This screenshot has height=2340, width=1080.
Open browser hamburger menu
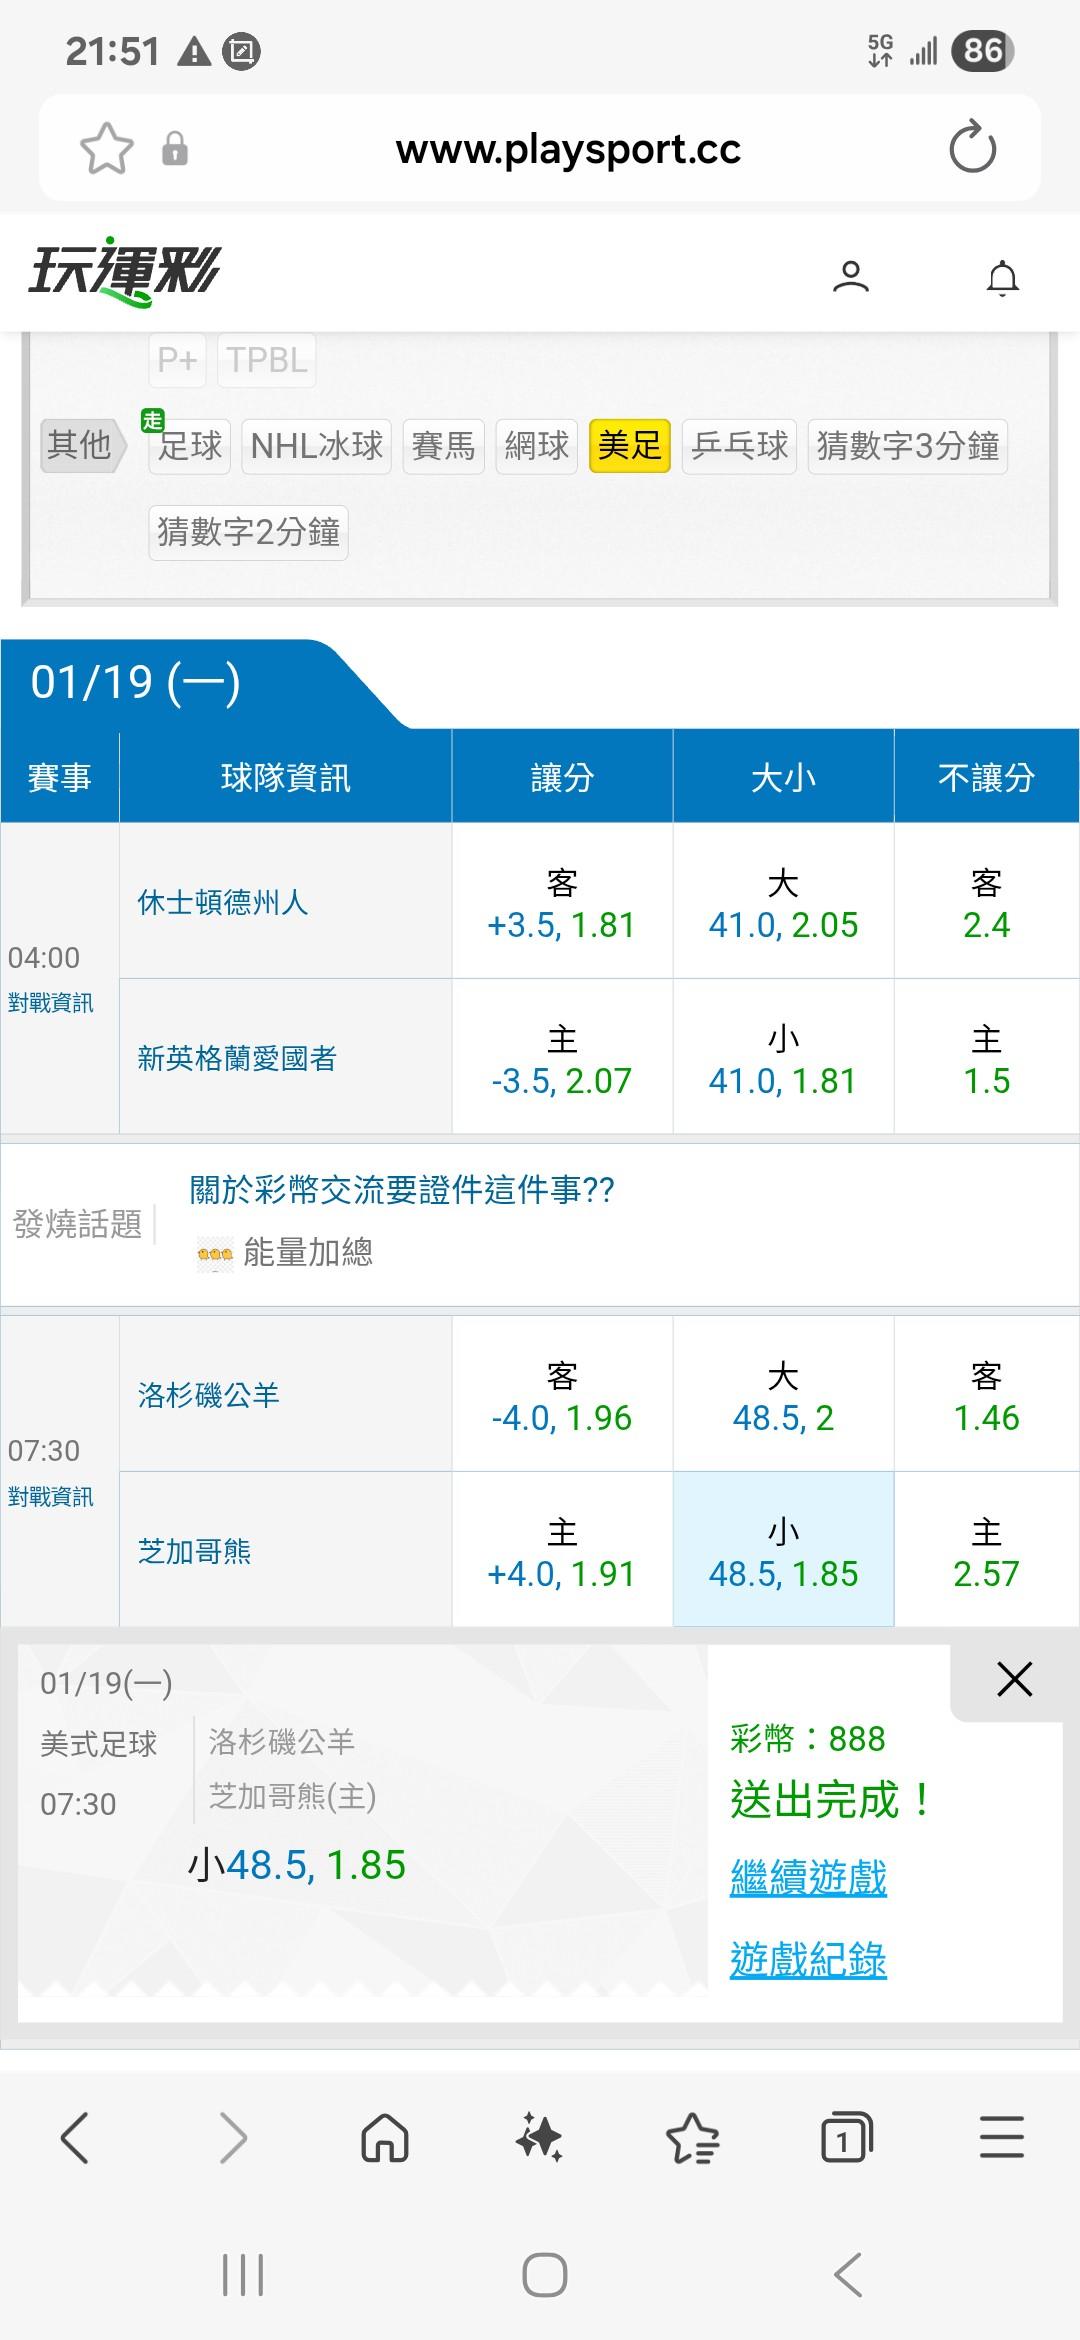1001,2139
